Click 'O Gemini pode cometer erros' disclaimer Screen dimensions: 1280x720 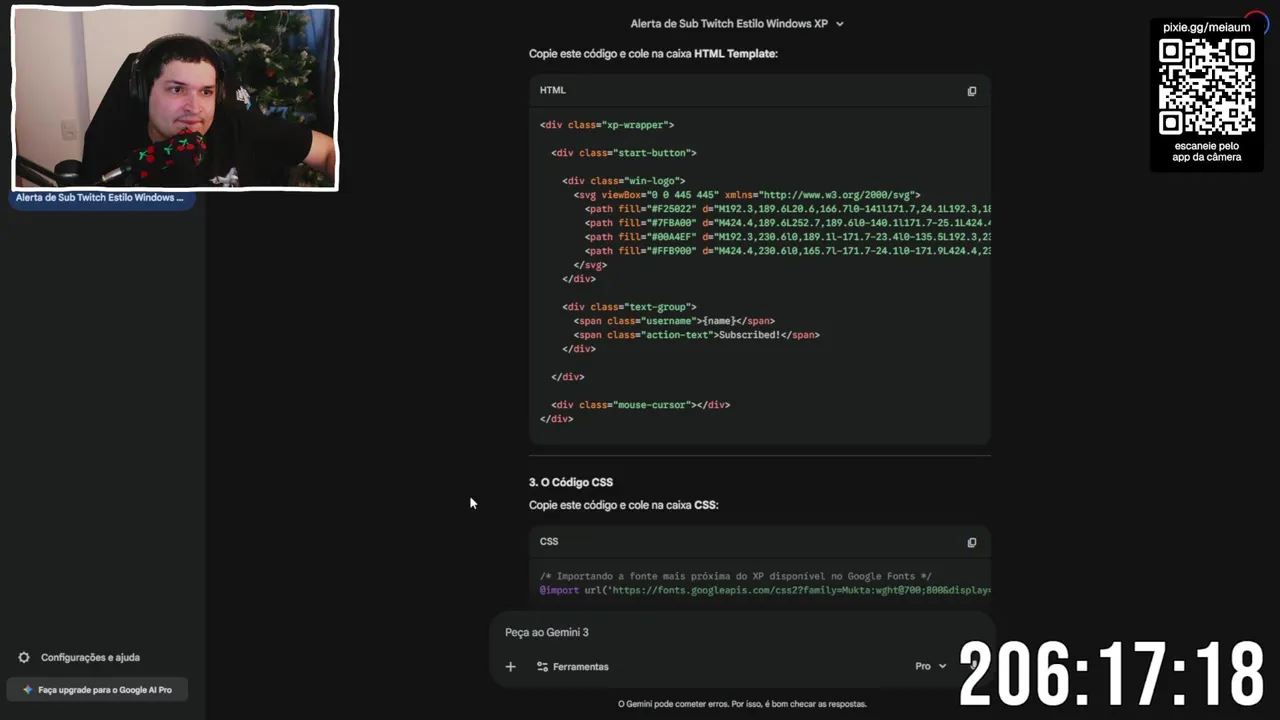(x=742, y=704)
